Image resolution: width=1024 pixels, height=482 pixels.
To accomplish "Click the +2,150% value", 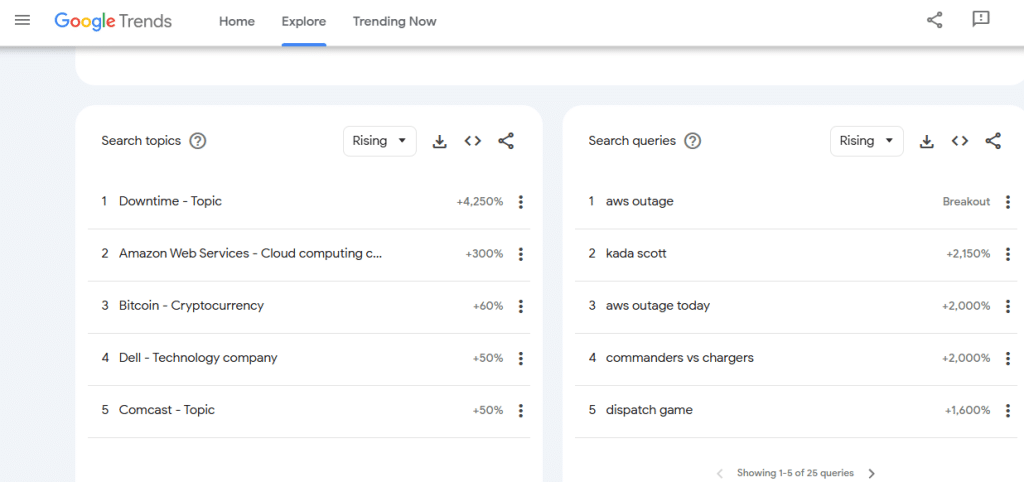I will pos(968,254).
